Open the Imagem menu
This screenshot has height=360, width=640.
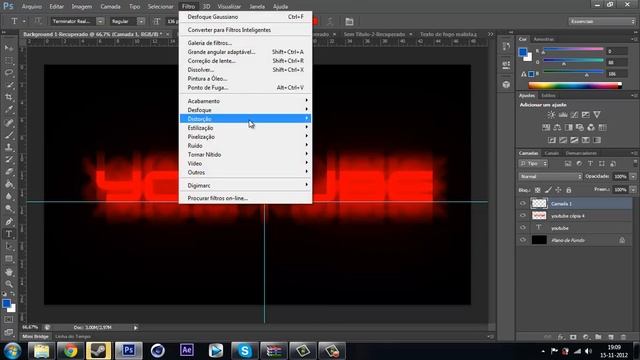[x=82, y=7]
